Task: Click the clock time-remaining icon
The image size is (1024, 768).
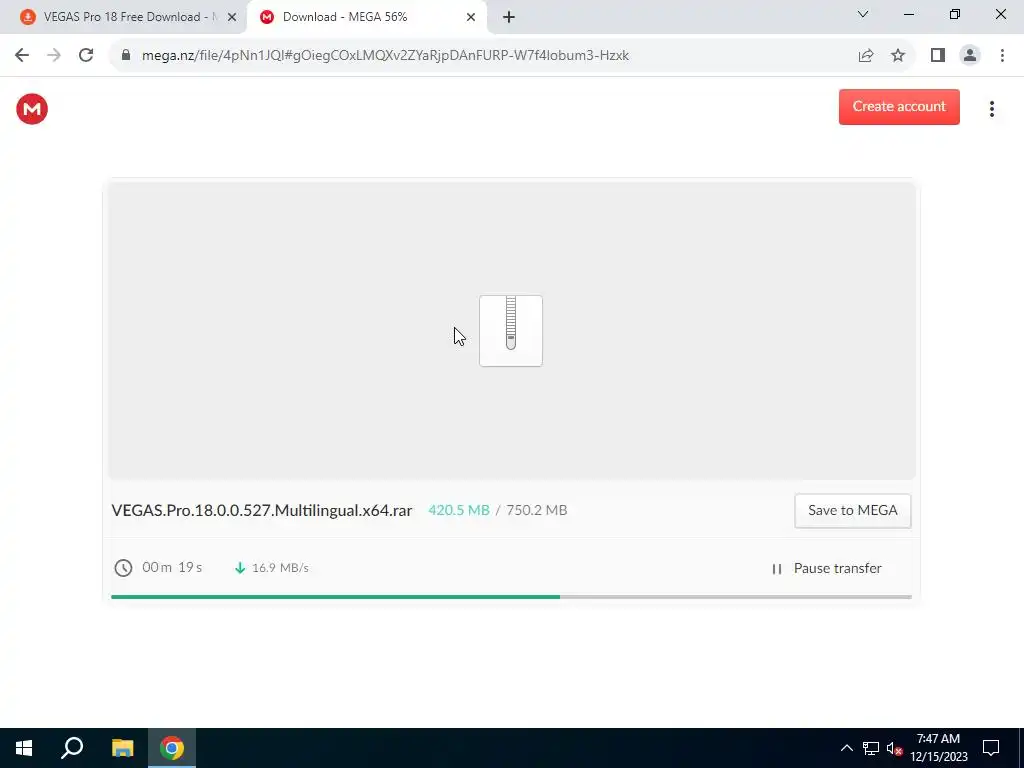Action: [123, 568]
